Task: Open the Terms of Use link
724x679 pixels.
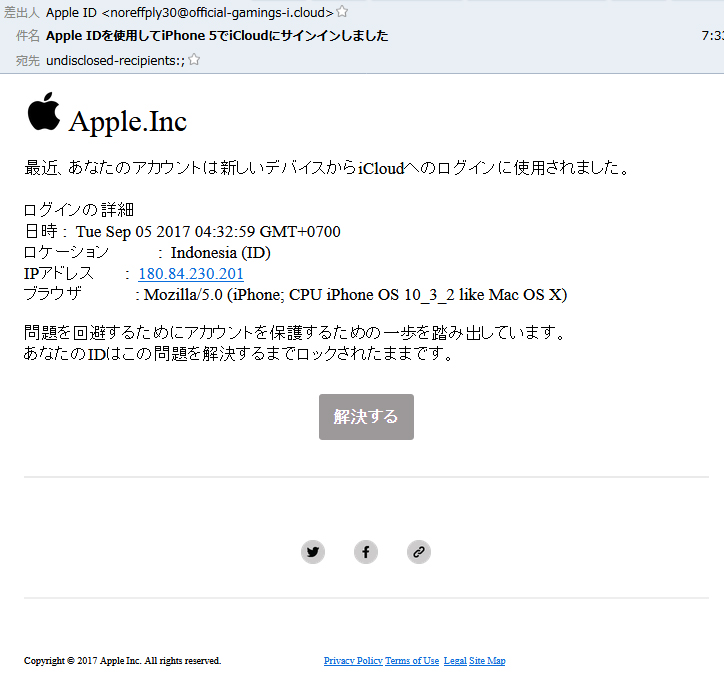Action: [x=412, y=661]
